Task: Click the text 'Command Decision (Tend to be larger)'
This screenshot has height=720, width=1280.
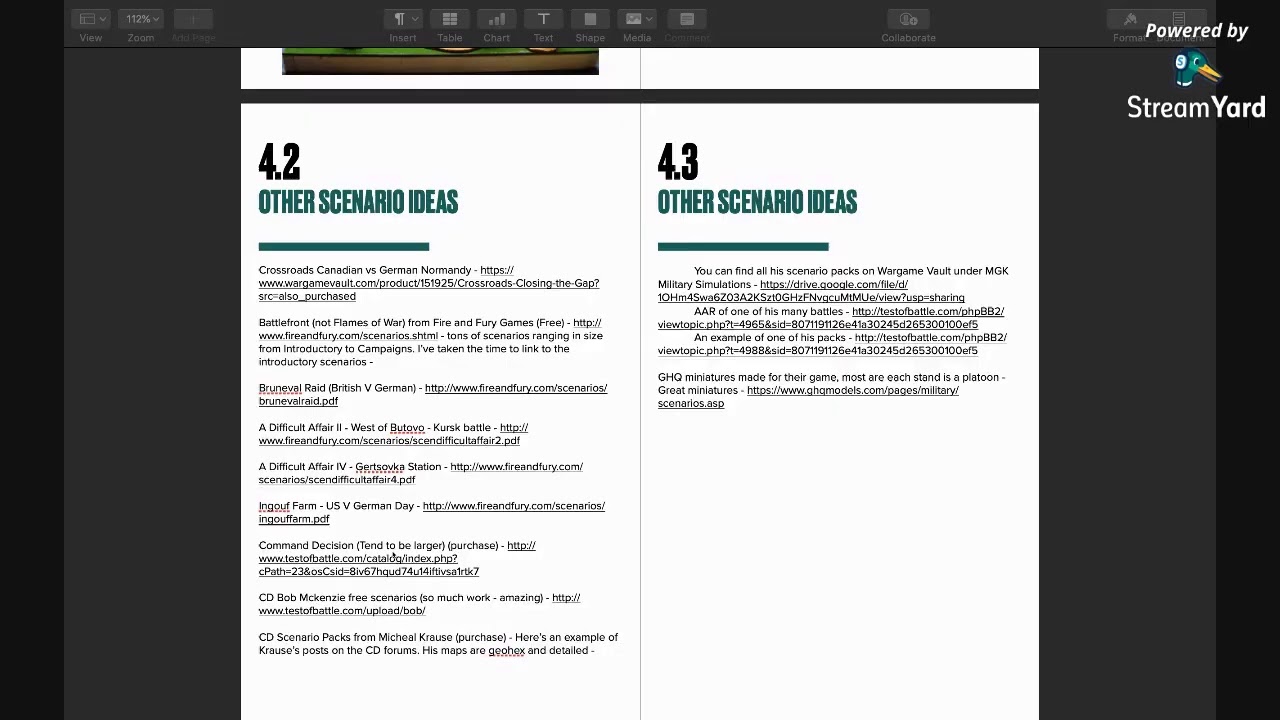Action: 351,545
